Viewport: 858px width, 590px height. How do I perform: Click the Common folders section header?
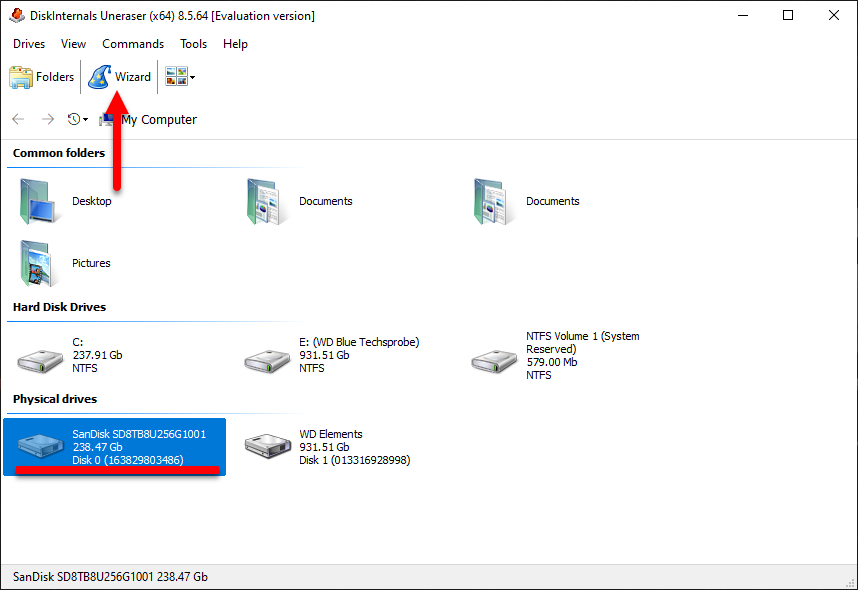click(x=59, y=153)
